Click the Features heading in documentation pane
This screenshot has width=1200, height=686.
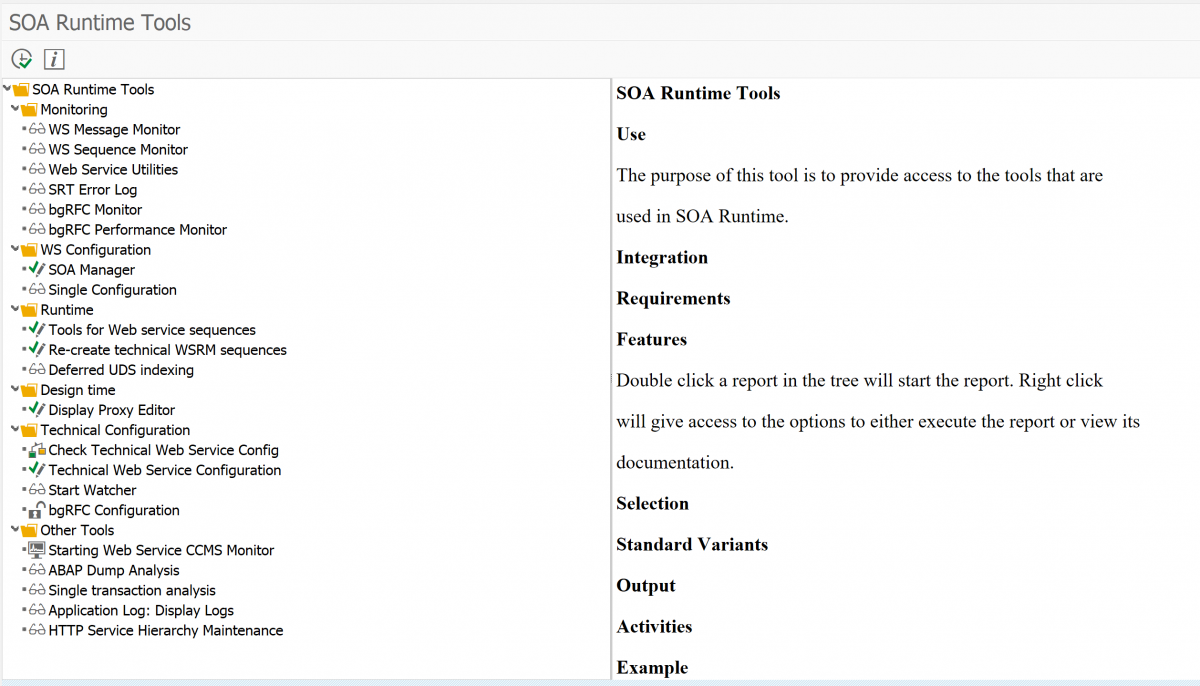point(652,339)
